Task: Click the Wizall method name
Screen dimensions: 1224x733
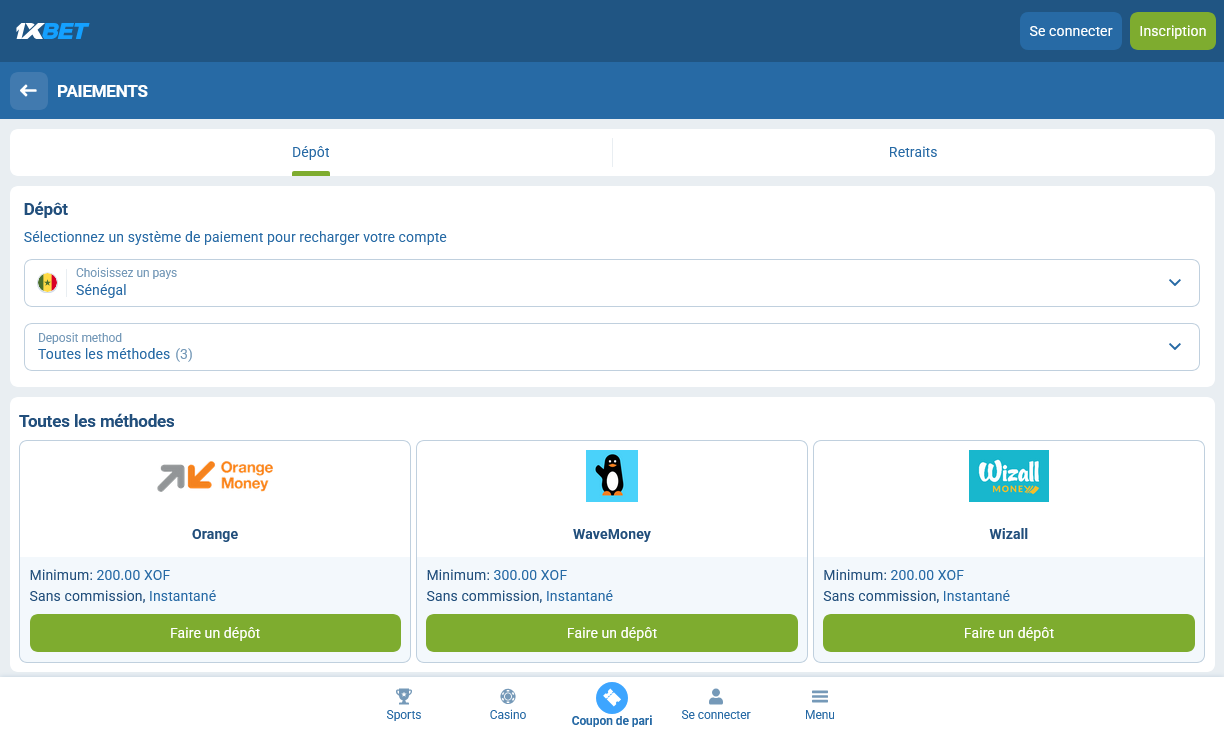Action: pyautogui.click(x=1009, y=534)
